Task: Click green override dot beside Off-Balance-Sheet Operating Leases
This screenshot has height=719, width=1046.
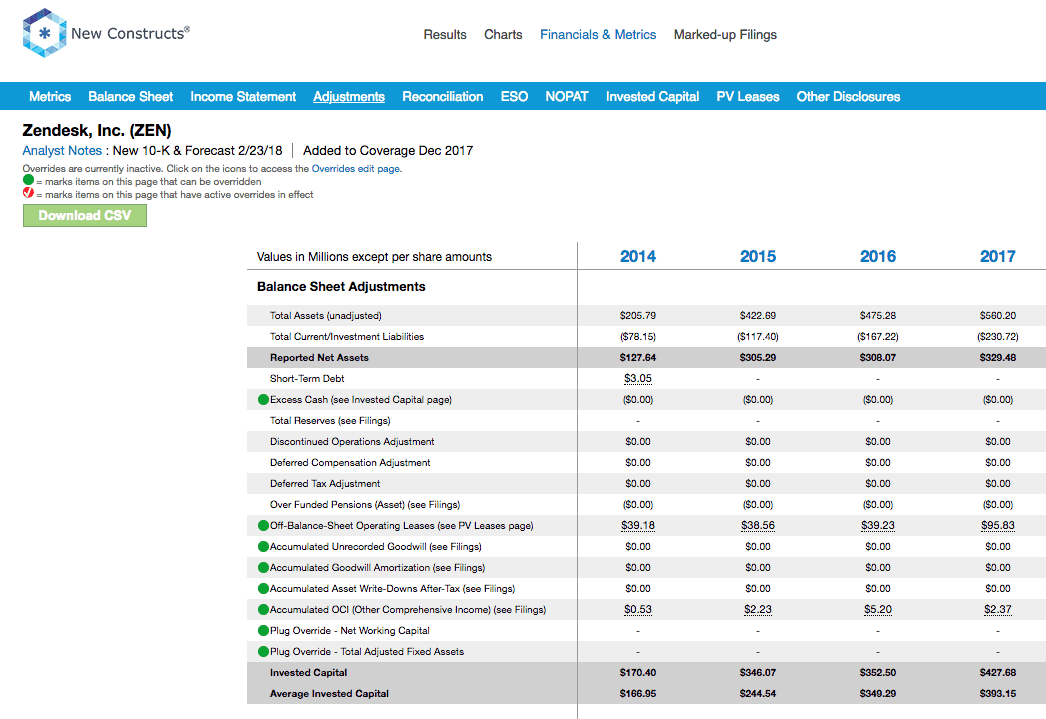Action: (x=264, y=526)
